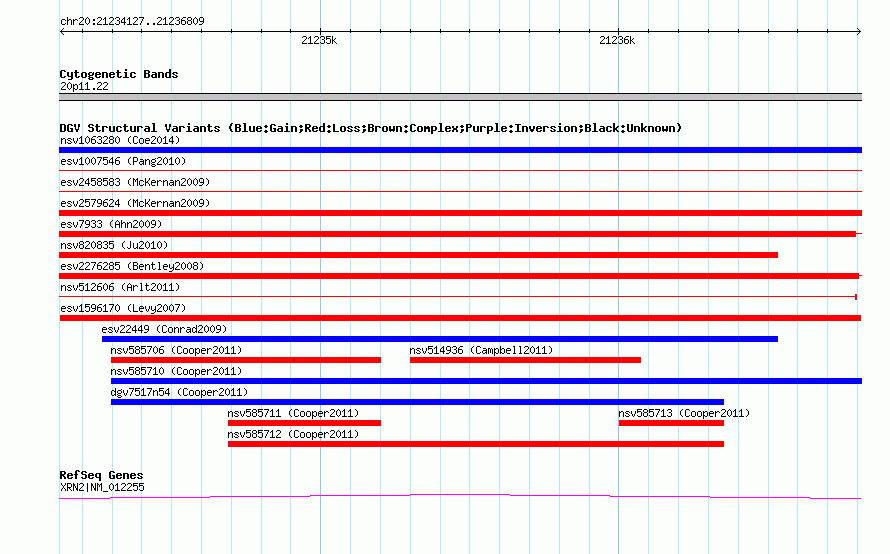Select the thin red nsv512606 variant line
890x554 pixels.
(x=458, y=296)
